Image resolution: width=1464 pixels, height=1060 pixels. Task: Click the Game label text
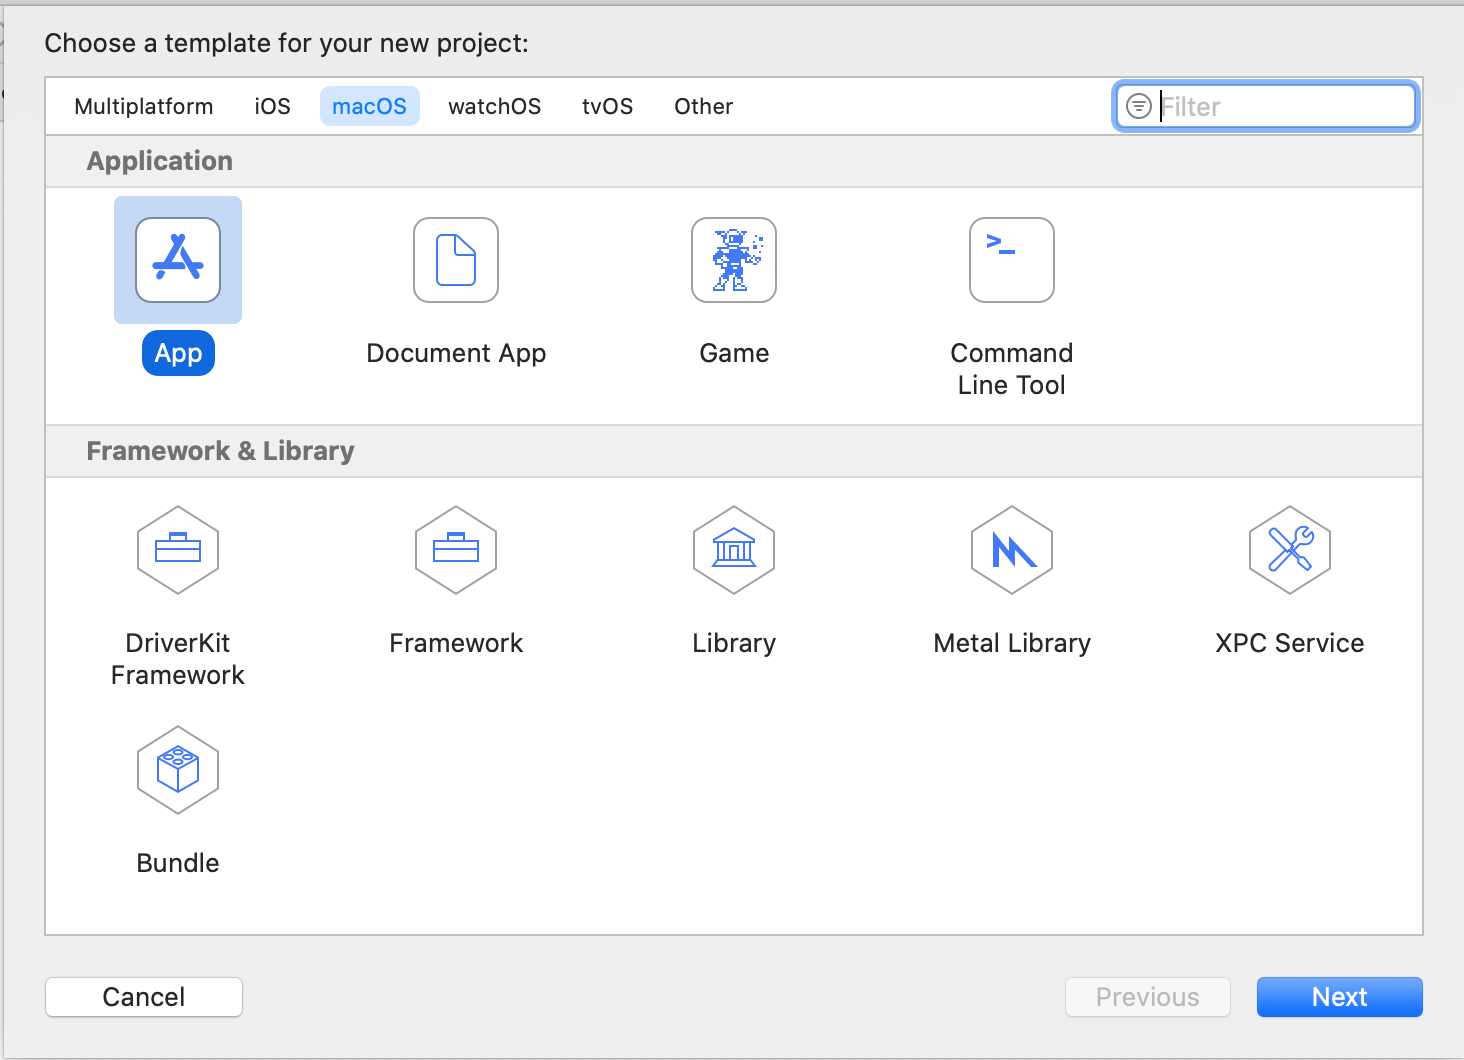(x=734, y=353)
